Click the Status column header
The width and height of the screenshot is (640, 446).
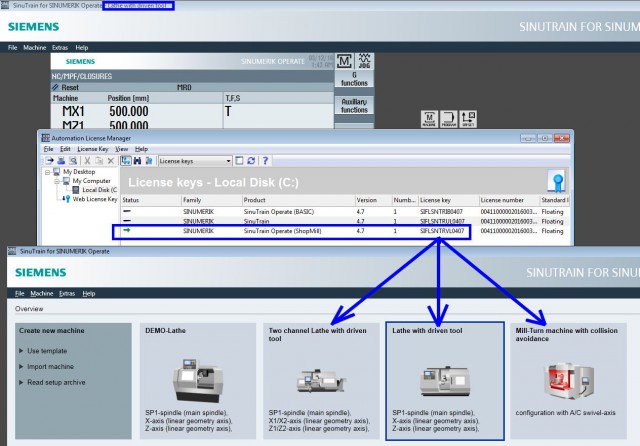151,200
